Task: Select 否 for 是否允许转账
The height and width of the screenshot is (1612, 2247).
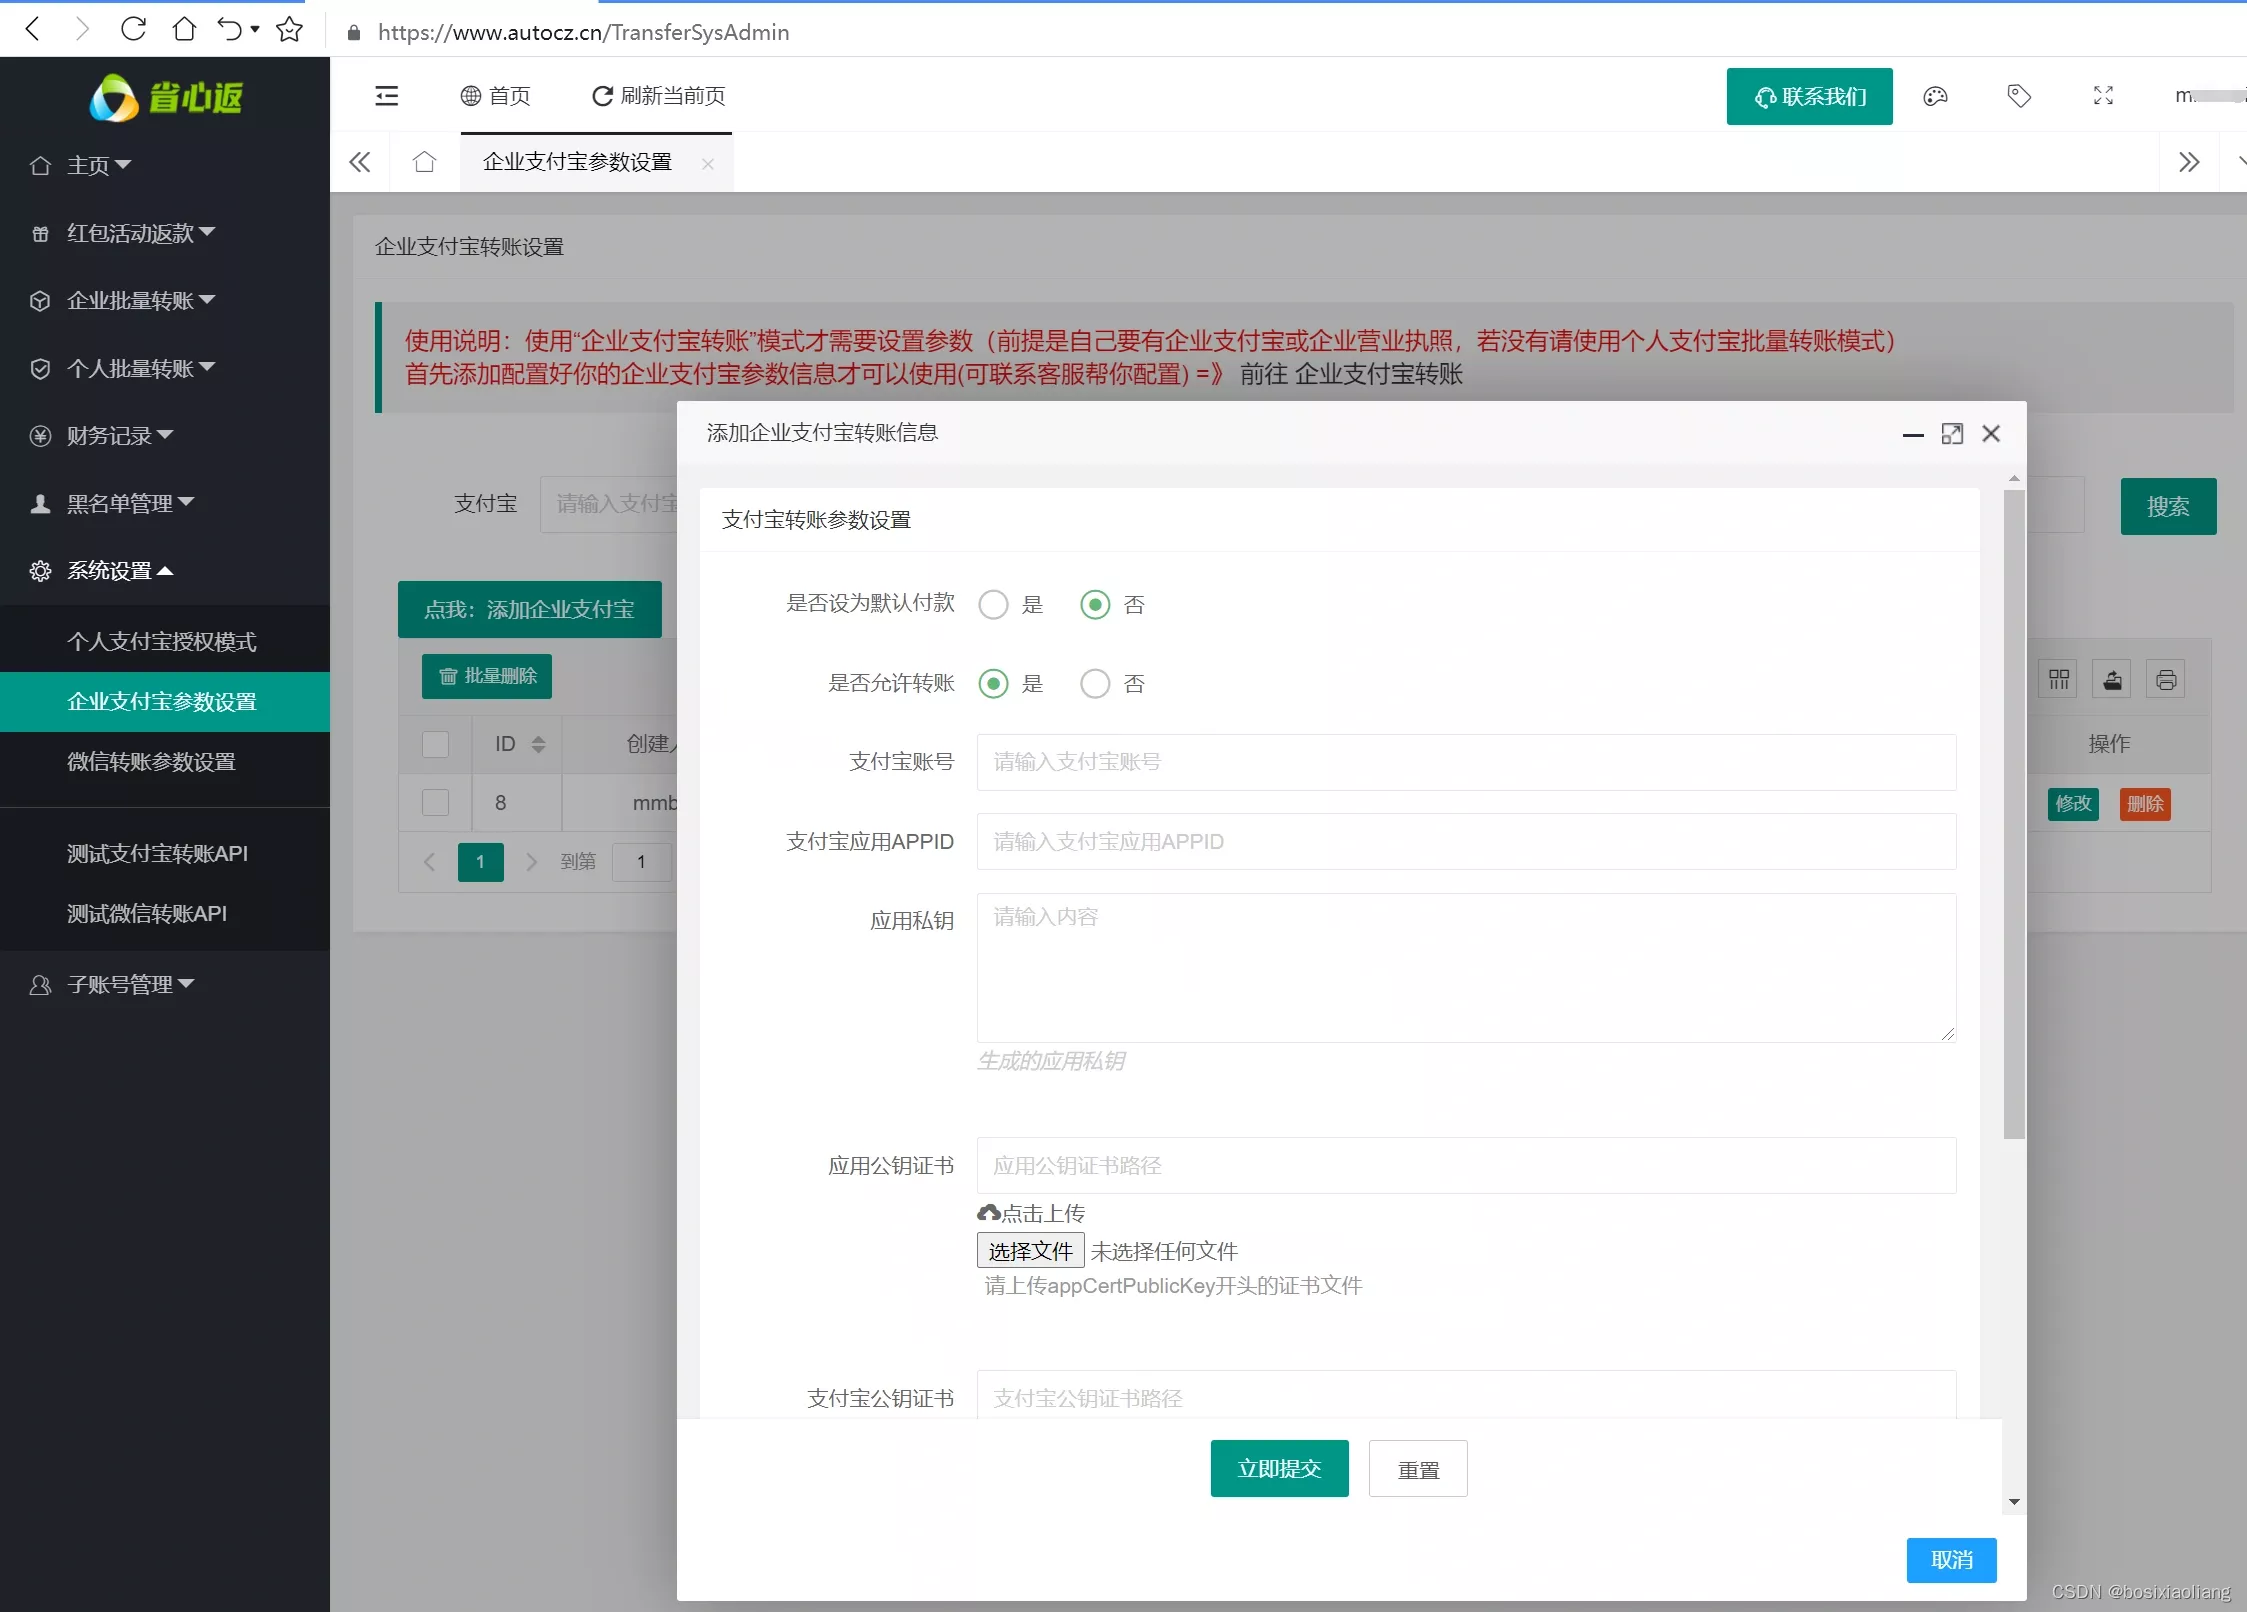Action: coord(1095,684)
